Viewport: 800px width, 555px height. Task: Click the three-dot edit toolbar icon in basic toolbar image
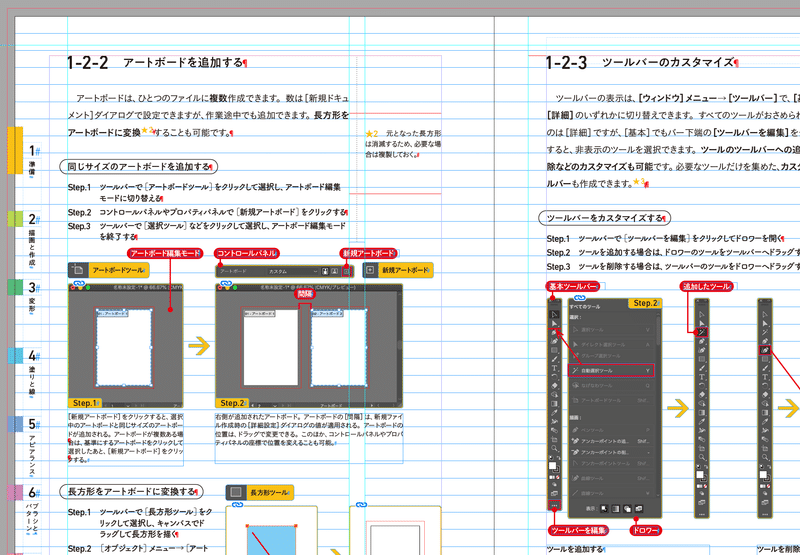(554, 506)
